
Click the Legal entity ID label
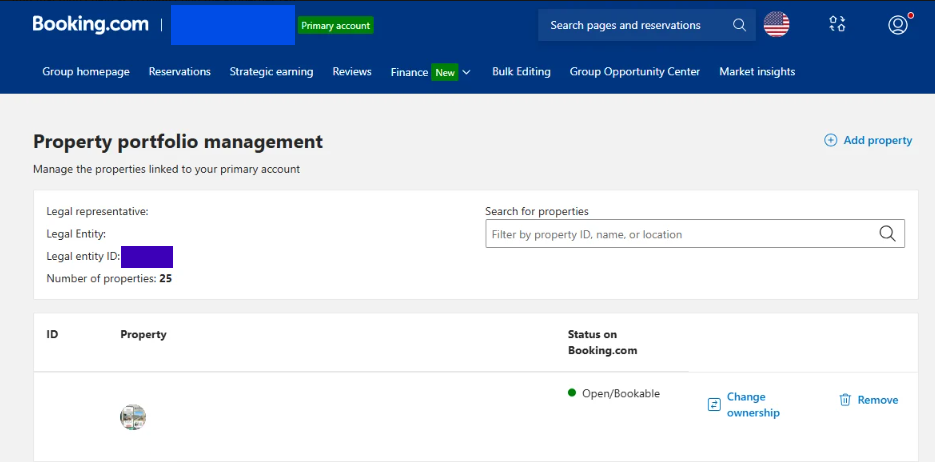pos(83,256)
